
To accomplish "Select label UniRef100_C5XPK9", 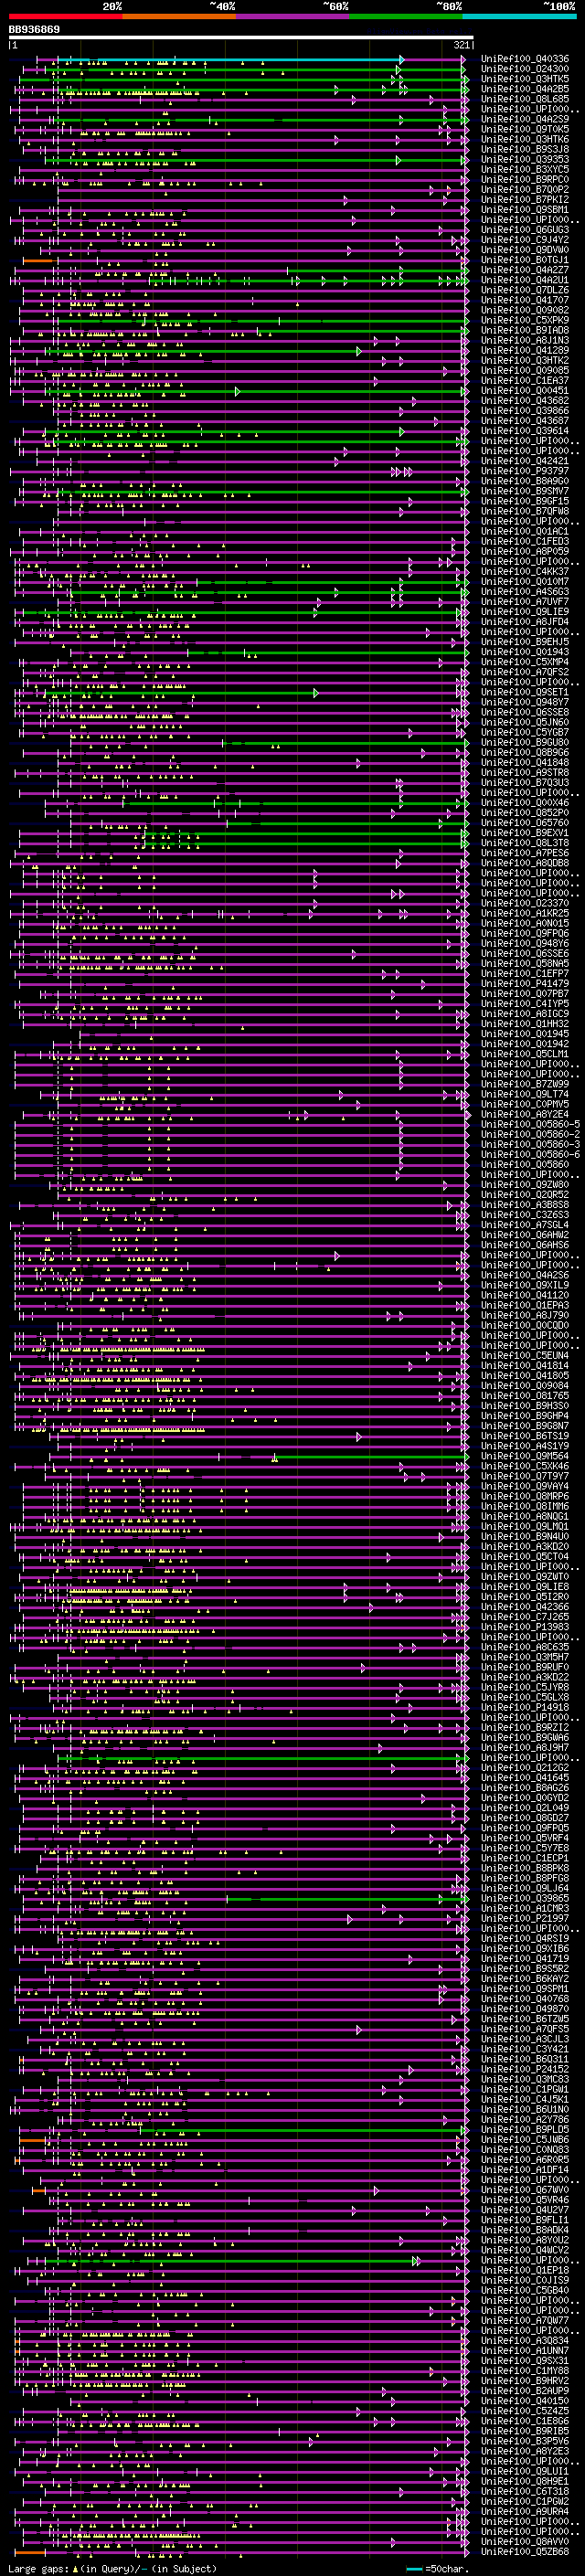I will click(524, 320).
